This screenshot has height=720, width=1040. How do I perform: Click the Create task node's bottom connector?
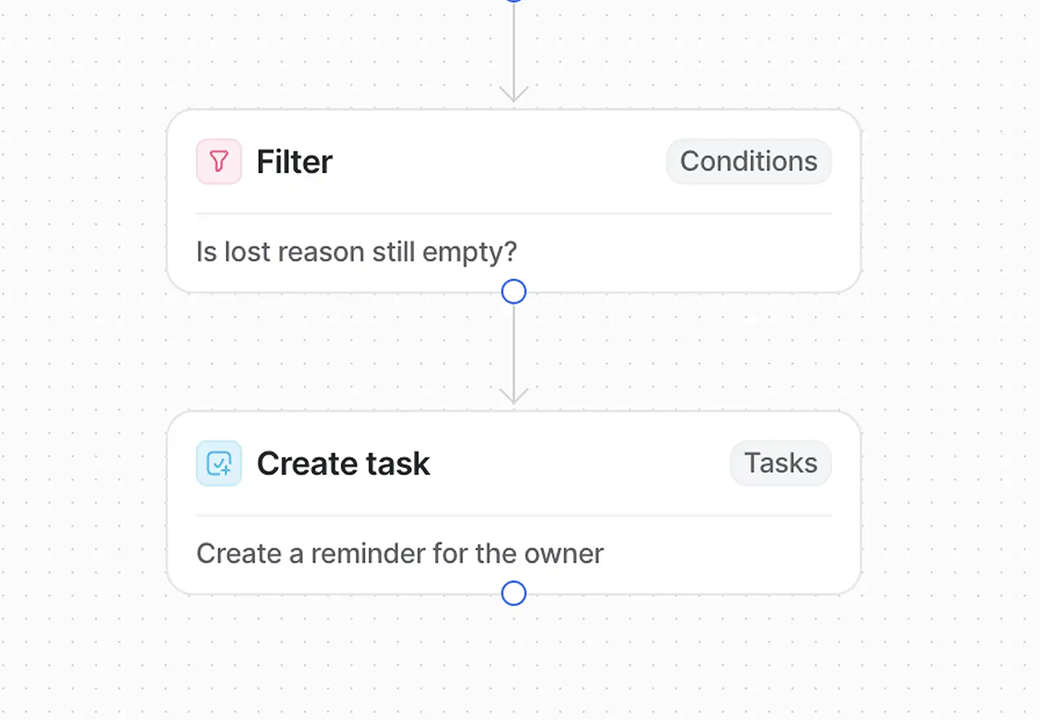coord(514,594)
